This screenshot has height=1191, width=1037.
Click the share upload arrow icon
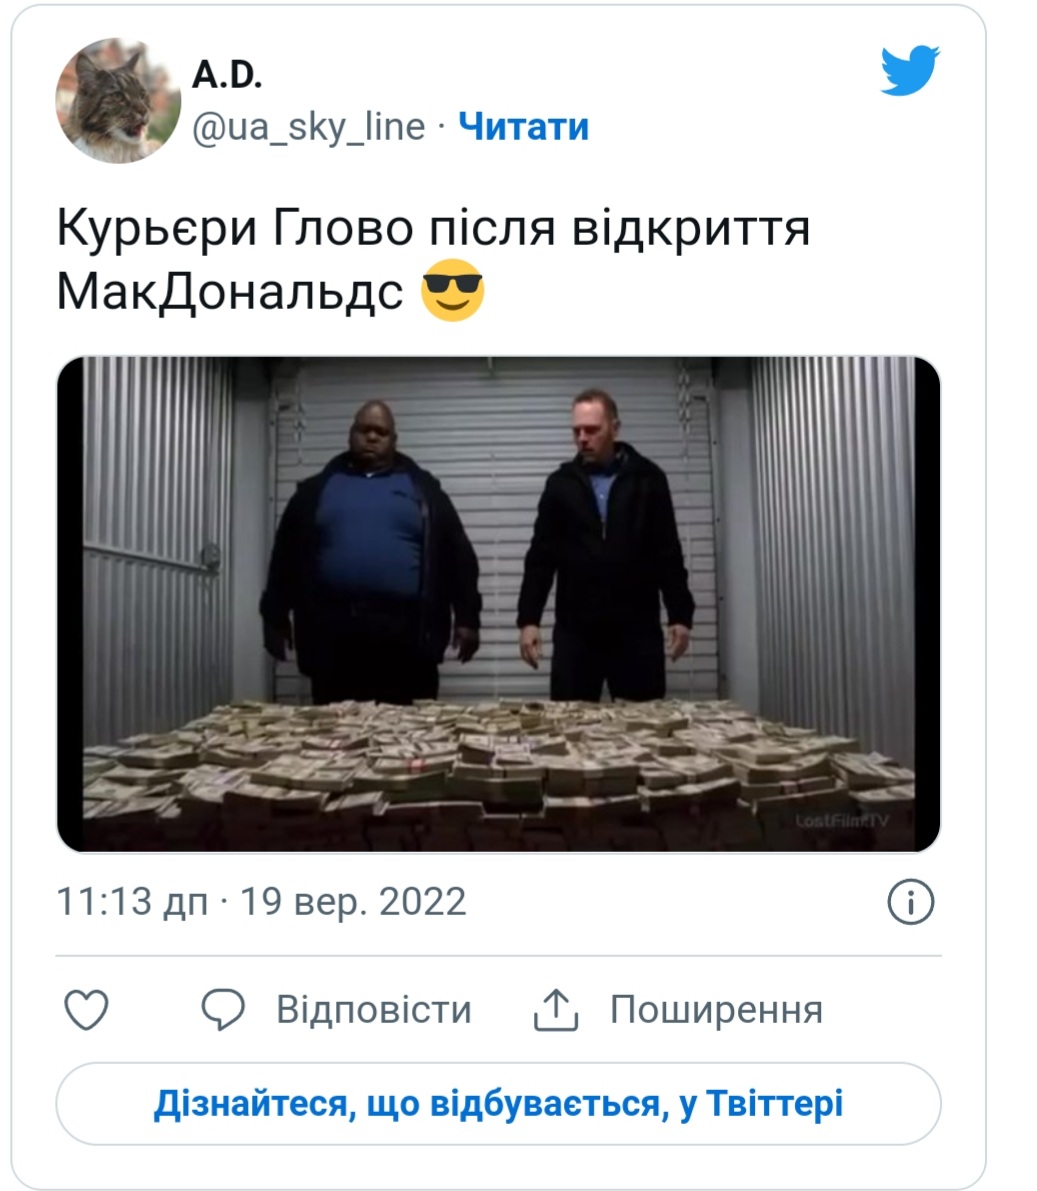tap(556, 1009)
